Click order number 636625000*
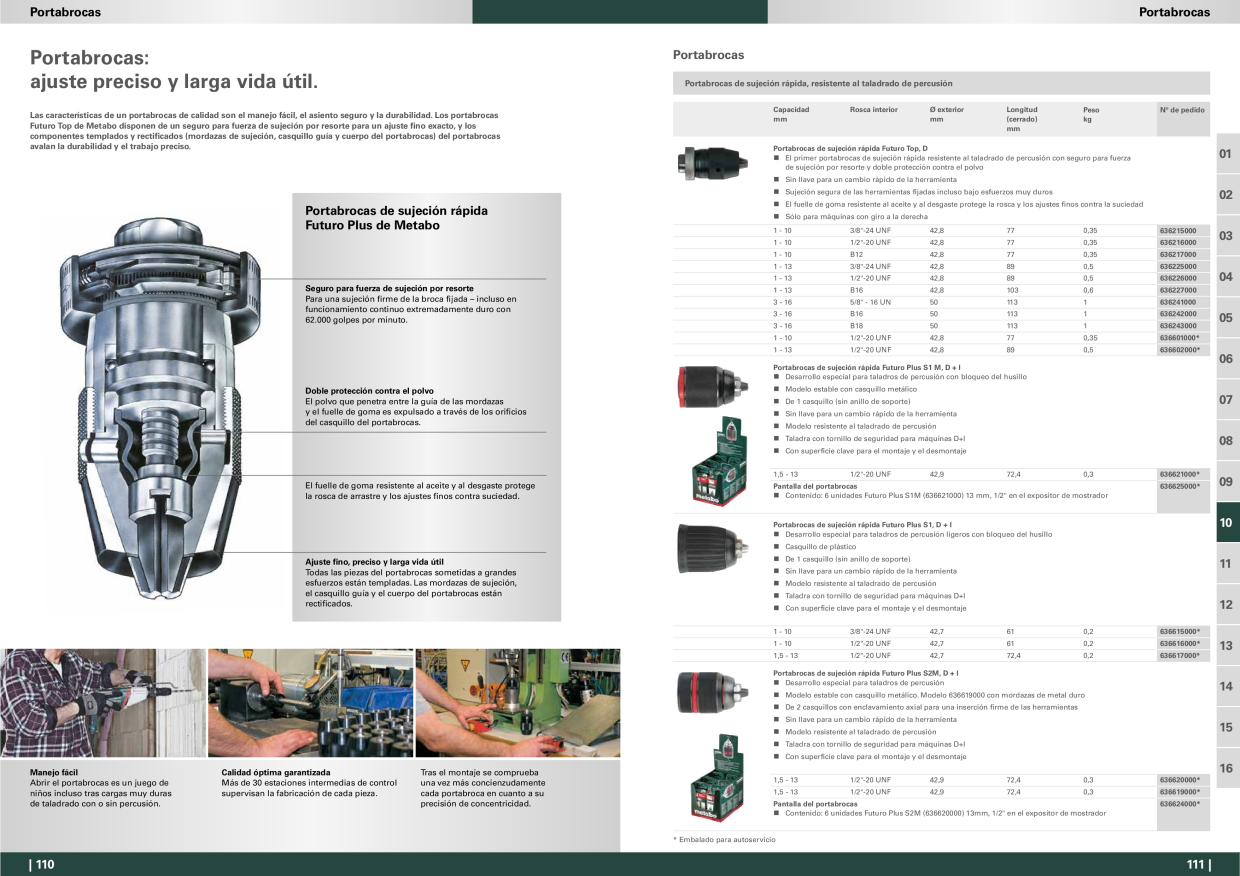 click(x=1179, y=486)
